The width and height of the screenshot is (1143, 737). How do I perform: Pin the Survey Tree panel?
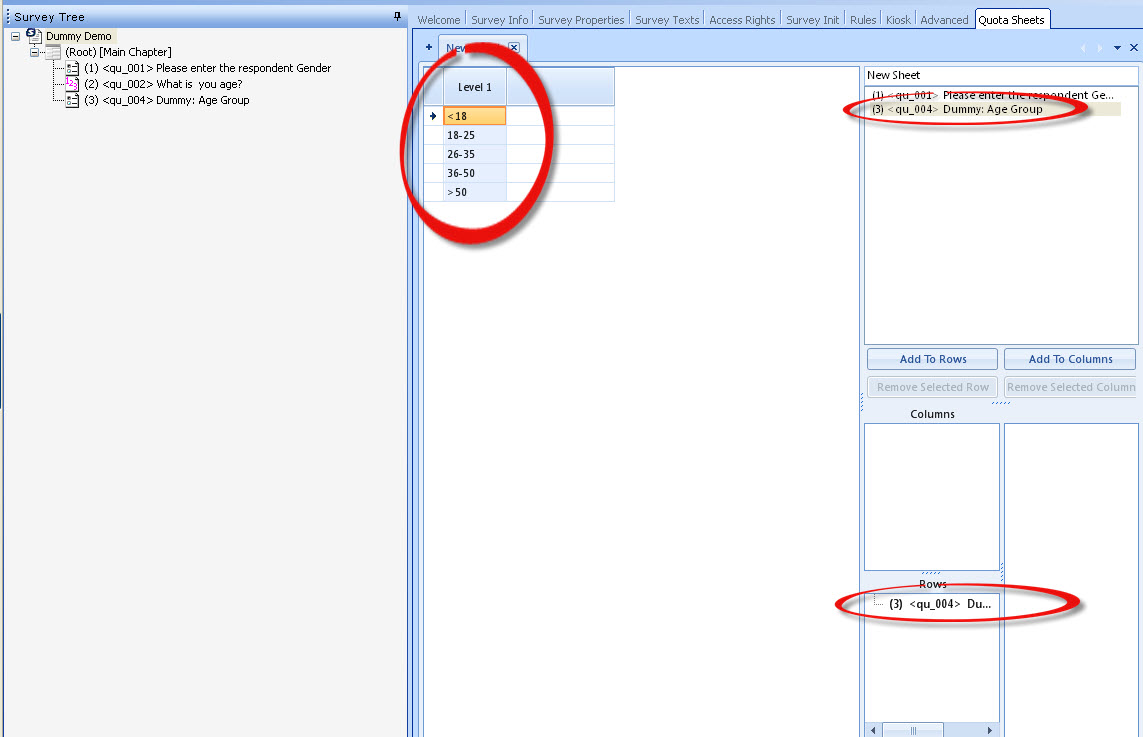tap(397, 16)
